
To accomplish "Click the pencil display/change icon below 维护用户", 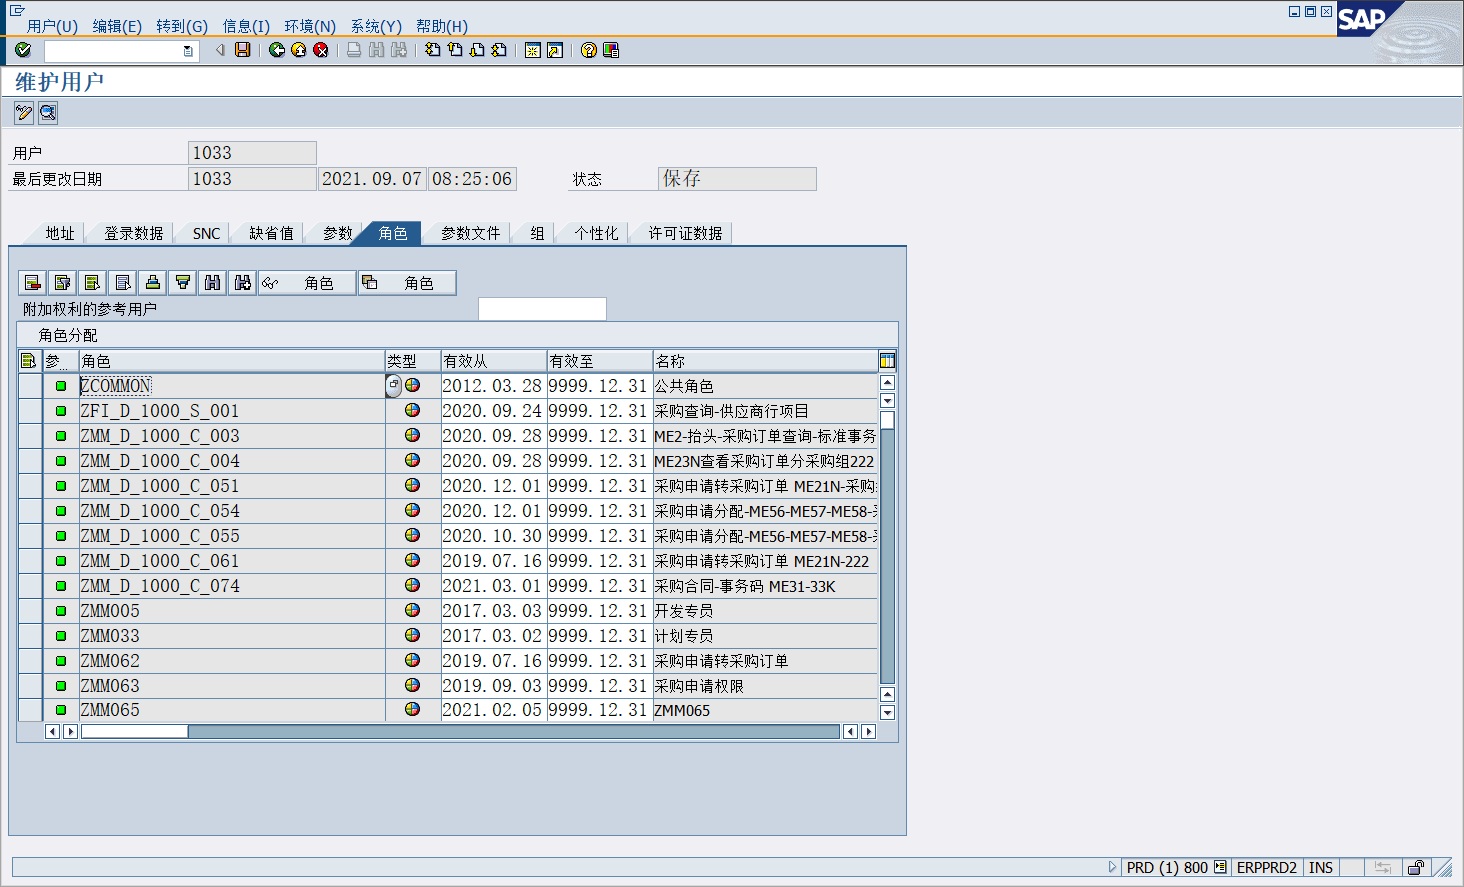I will (23, 112).
